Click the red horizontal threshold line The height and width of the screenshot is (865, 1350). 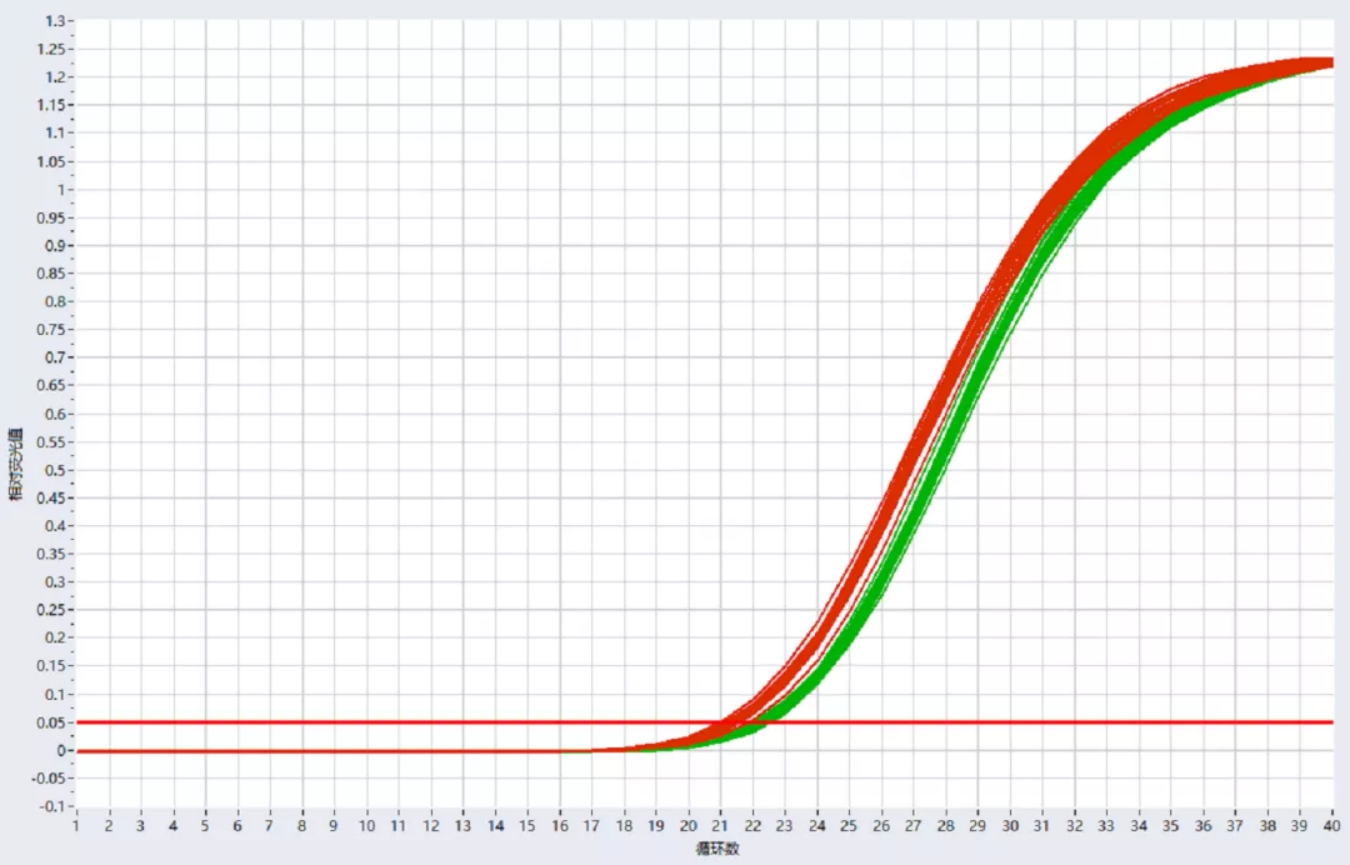[400, 722]
